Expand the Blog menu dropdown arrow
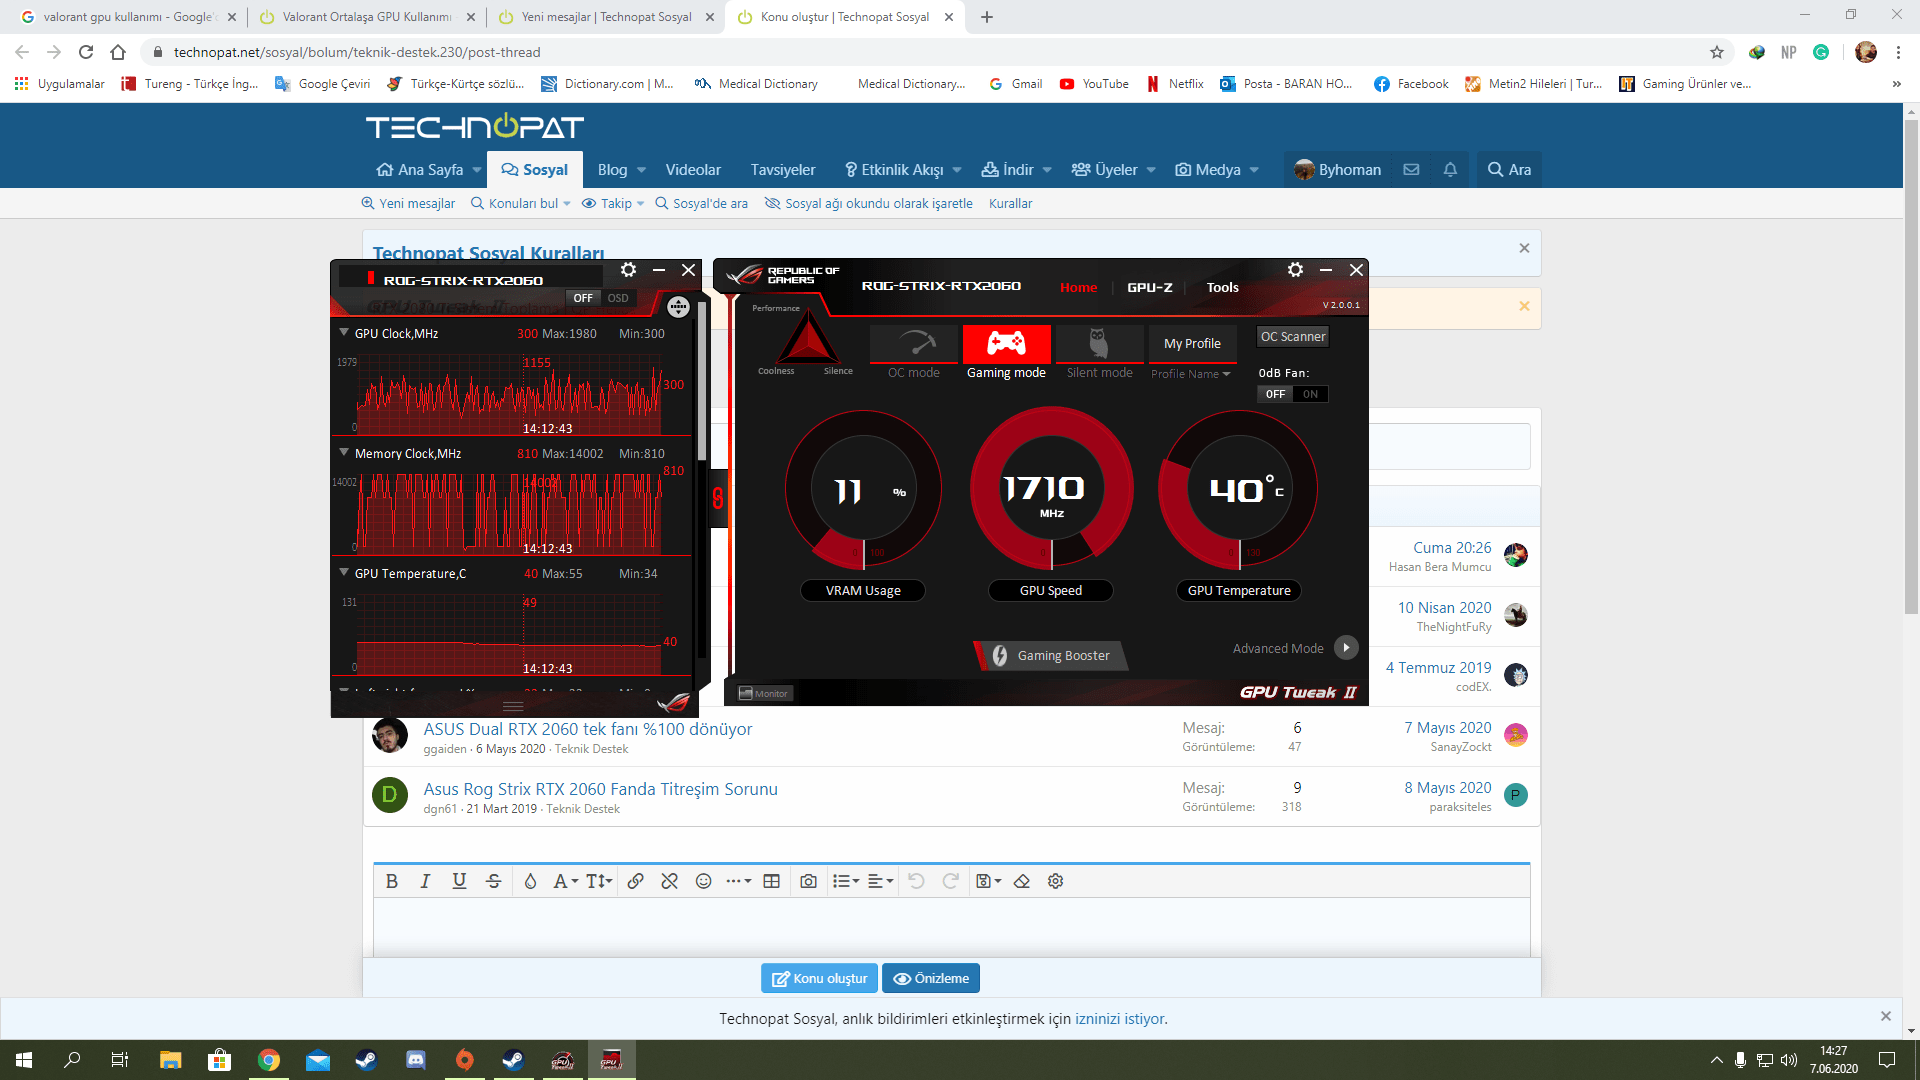 [642, 170]
